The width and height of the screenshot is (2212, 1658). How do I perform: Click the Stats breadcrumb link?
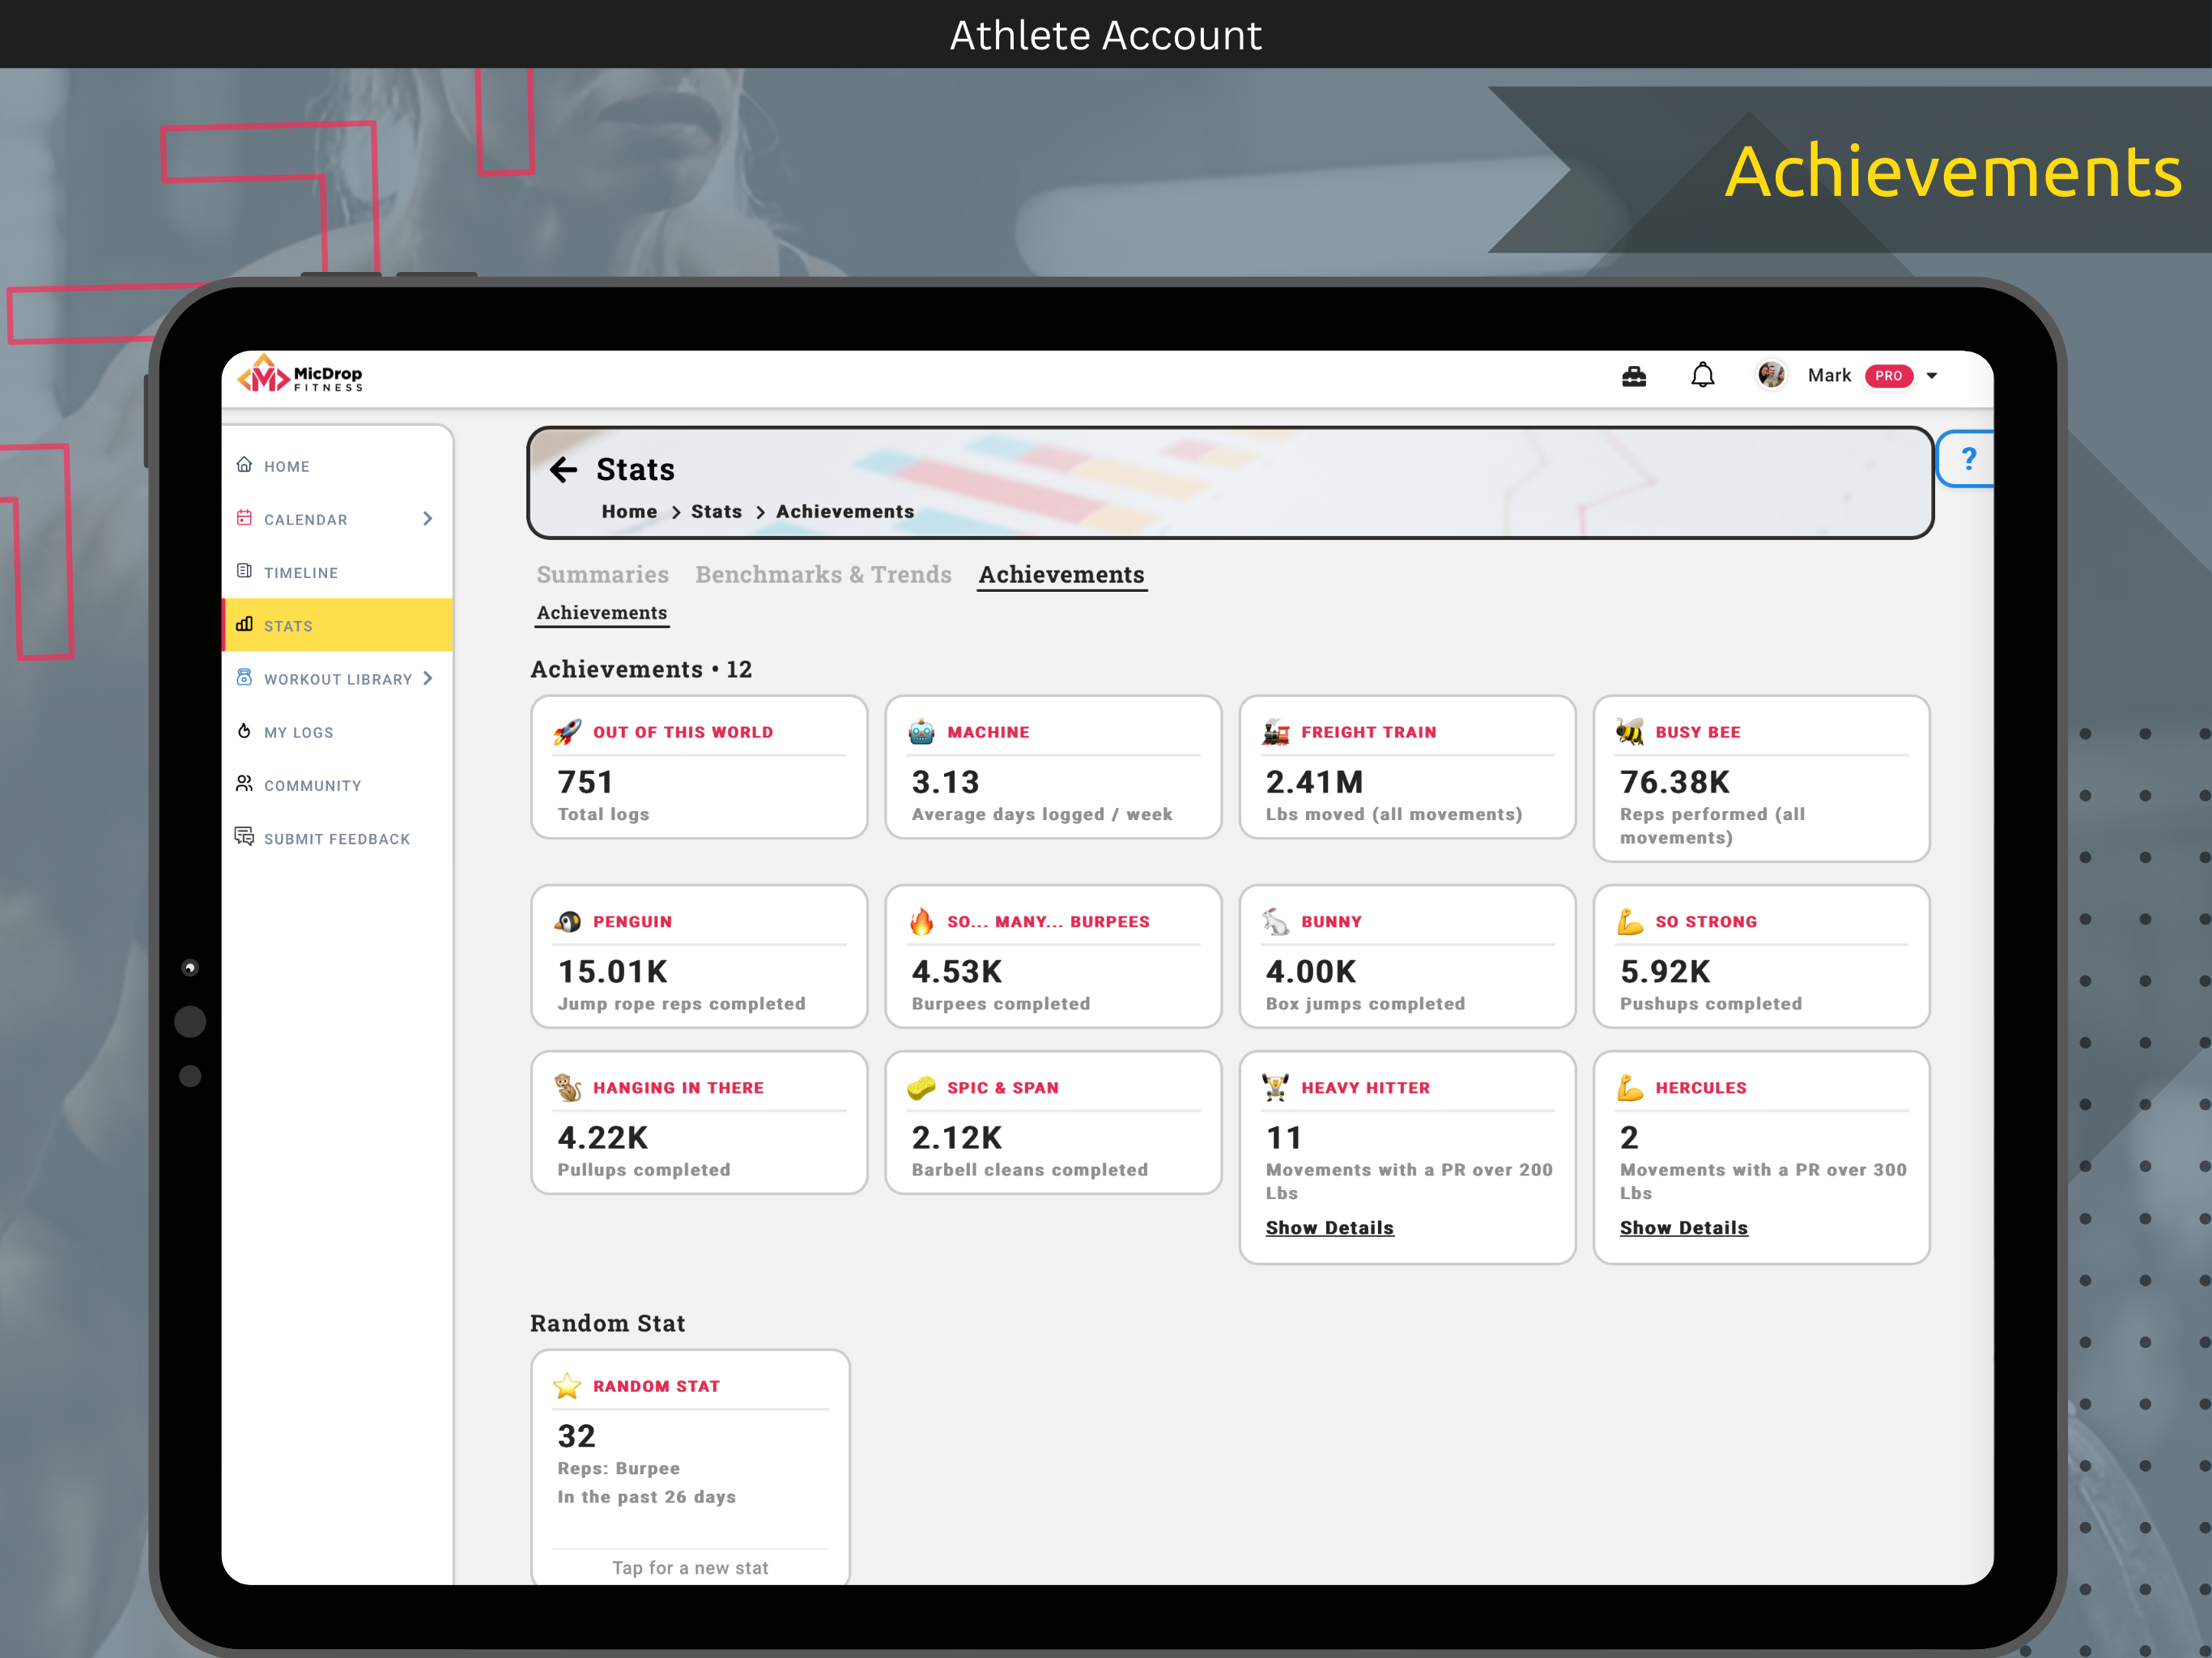[x=716, y=511]
